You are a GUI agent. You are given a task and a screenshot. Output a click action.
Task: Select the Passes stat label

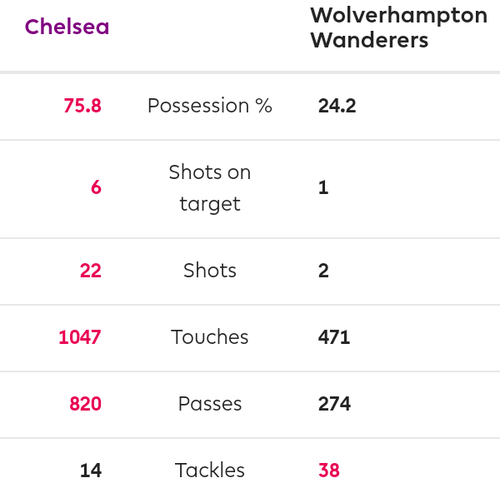click(x=210, y=404)
